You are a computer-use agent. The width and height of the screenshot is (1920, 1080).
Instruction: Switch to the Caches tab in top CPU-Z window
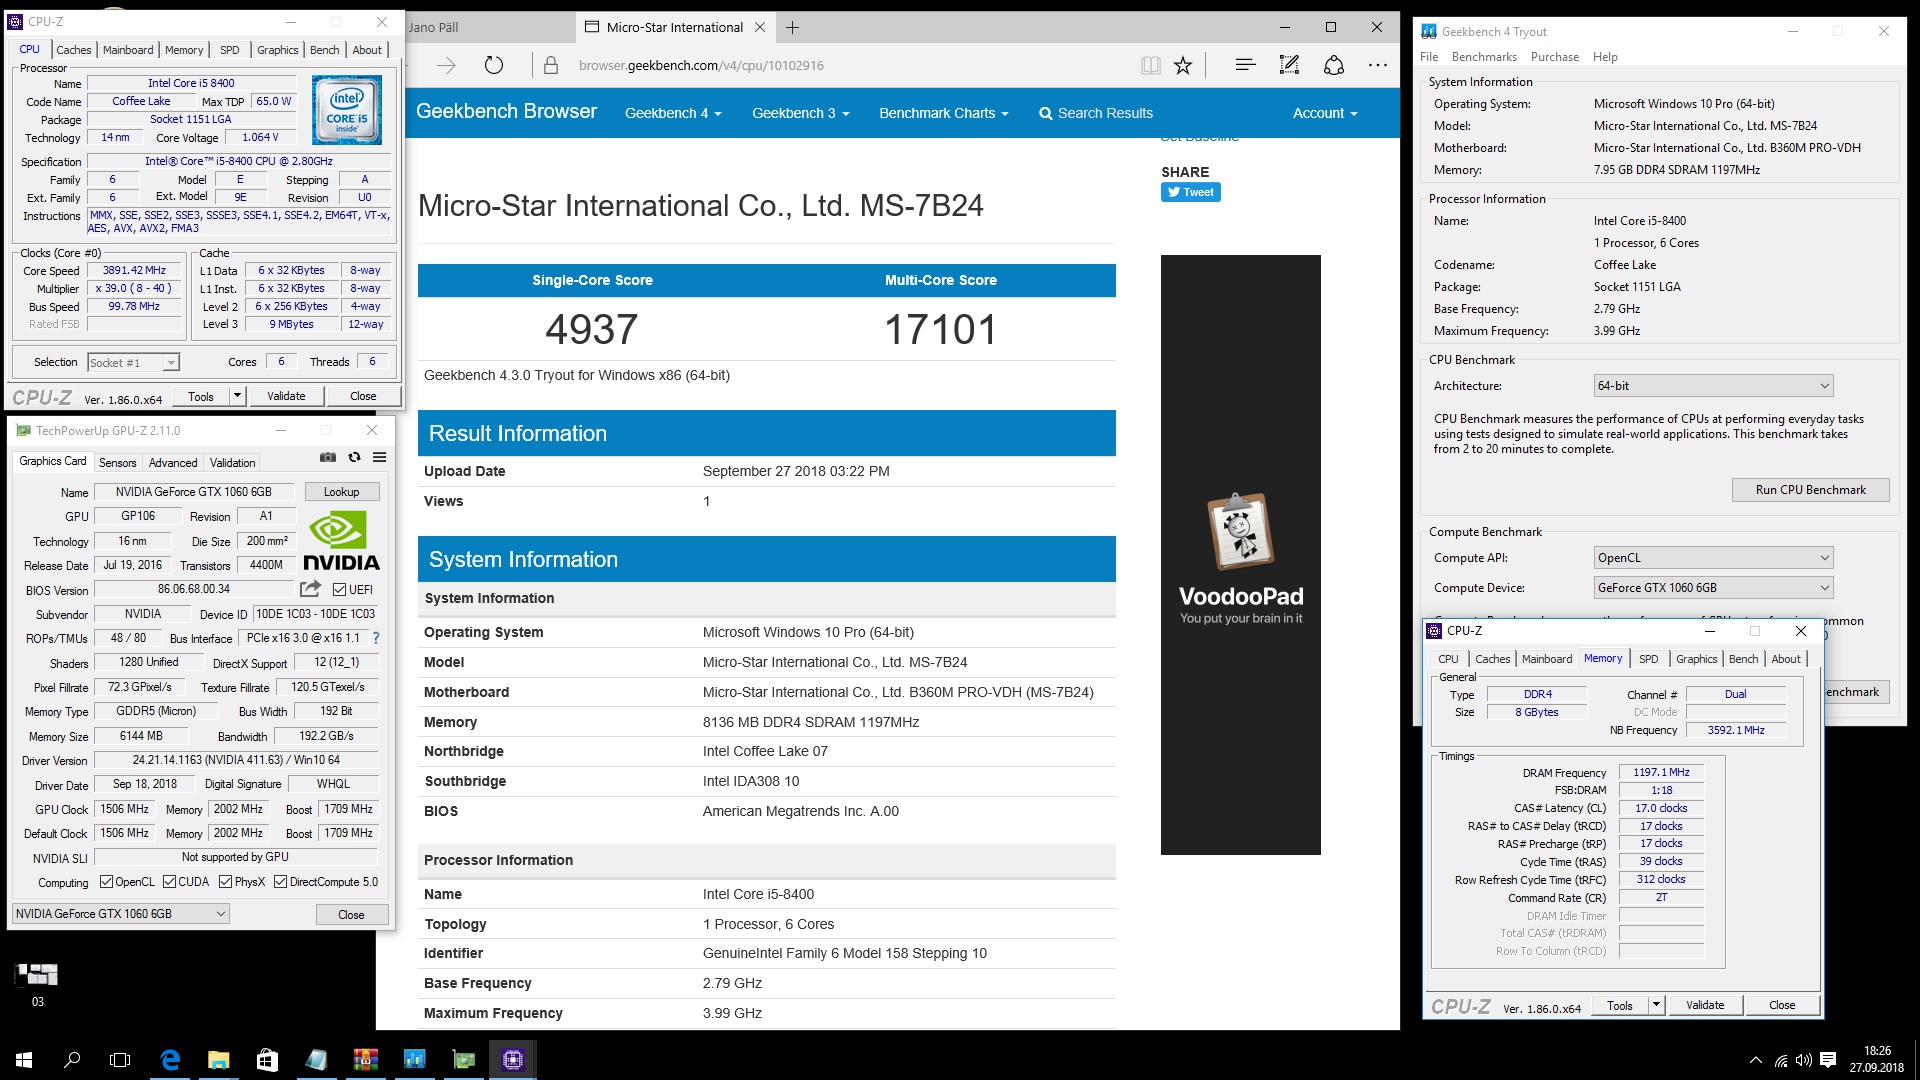point(74,50)
